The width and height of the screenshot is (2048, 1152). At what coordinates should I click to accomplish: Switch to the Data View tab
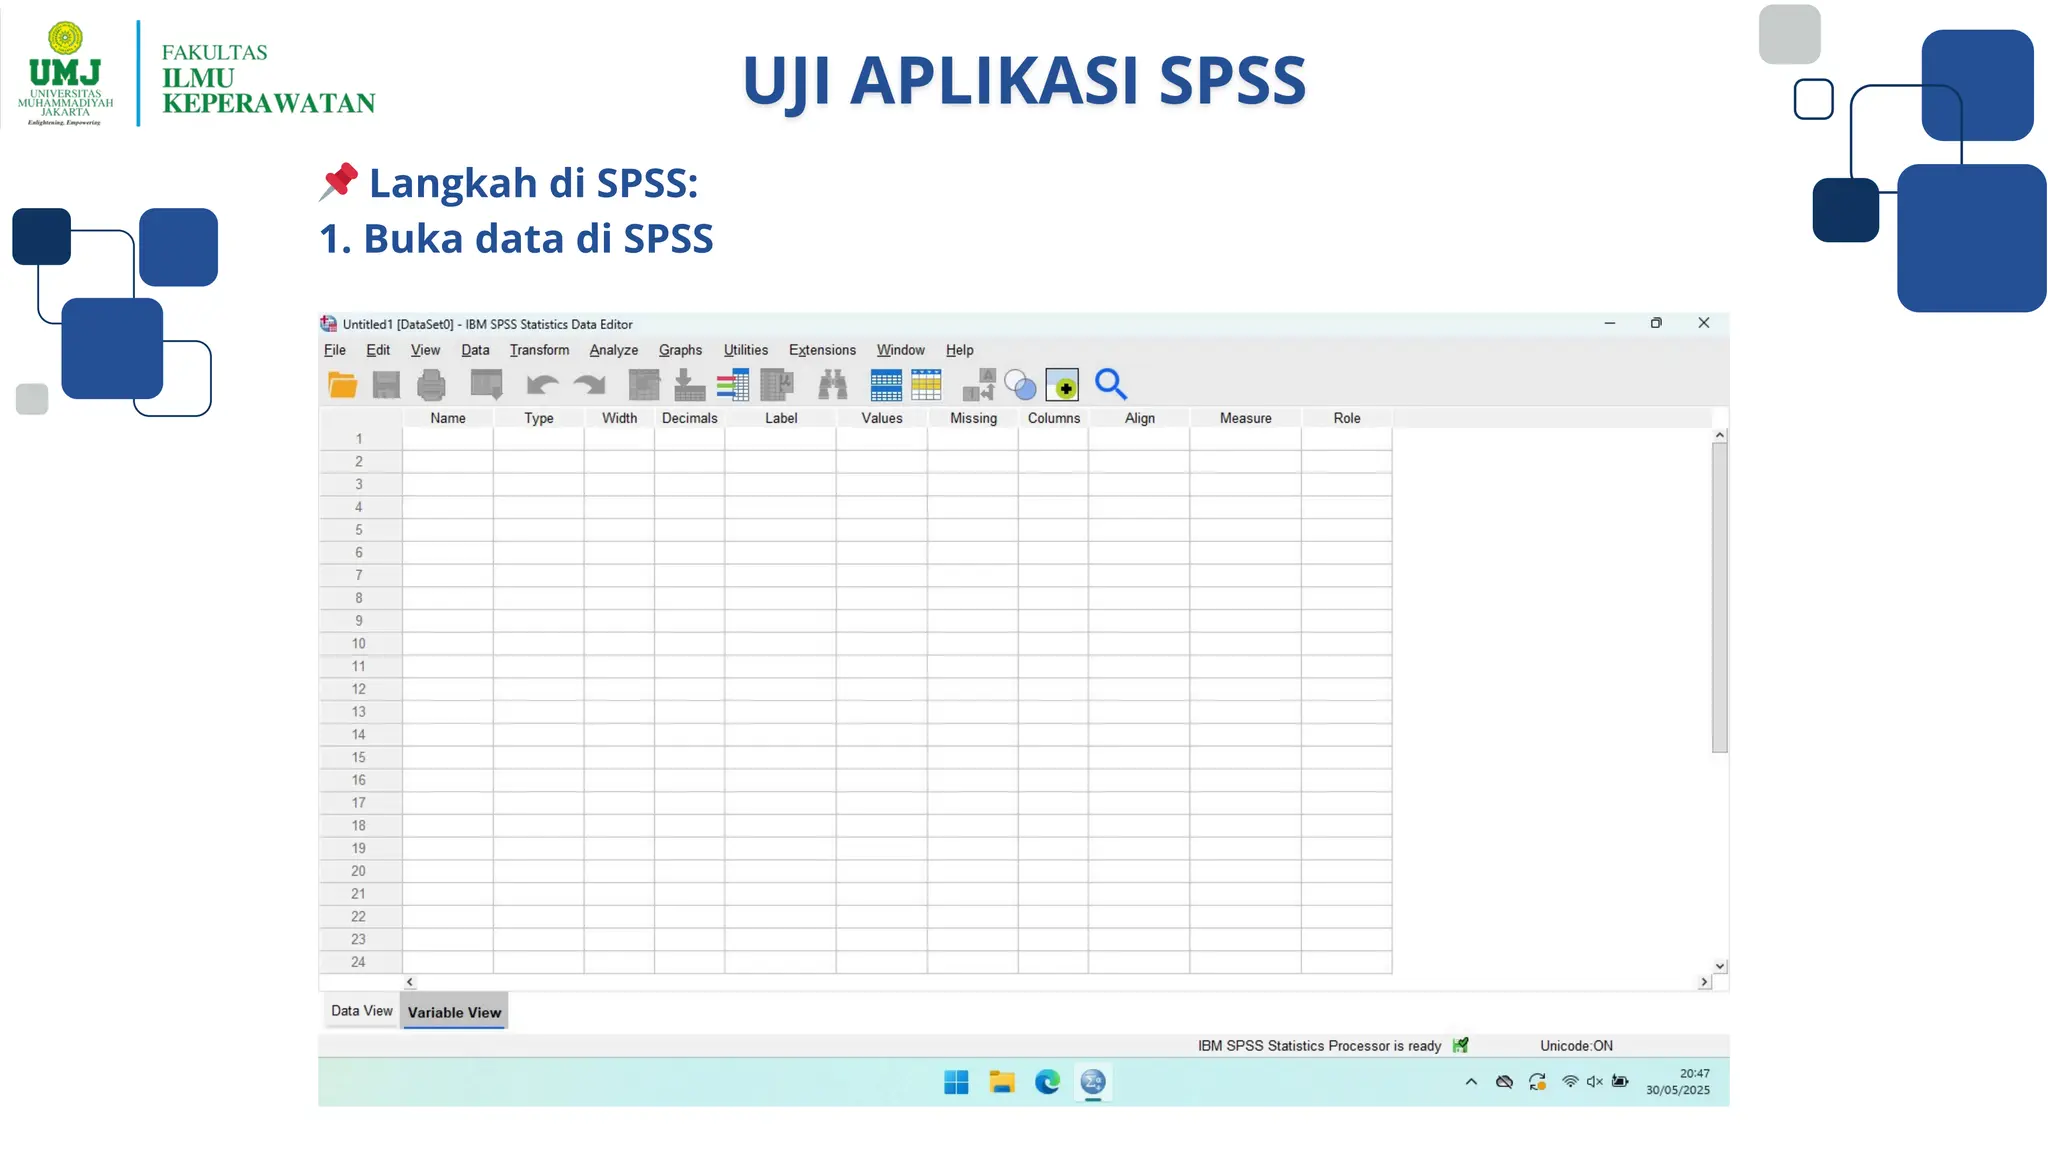pyautogui.click(x=361, y=1011)
